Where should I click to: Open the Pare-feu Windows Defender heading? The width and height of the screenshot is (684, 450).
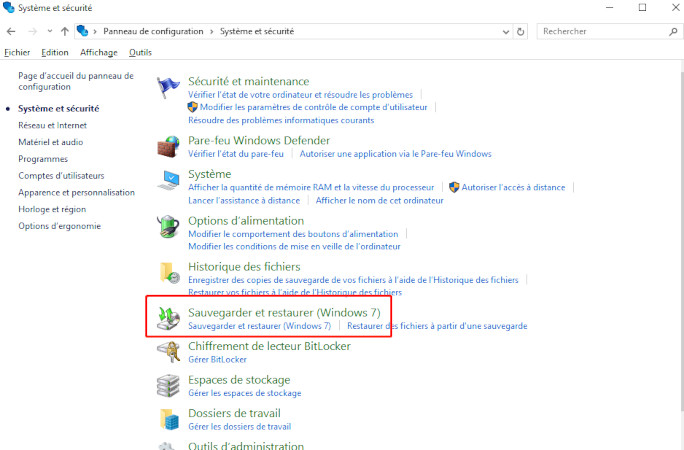click(x=259, y=140)
